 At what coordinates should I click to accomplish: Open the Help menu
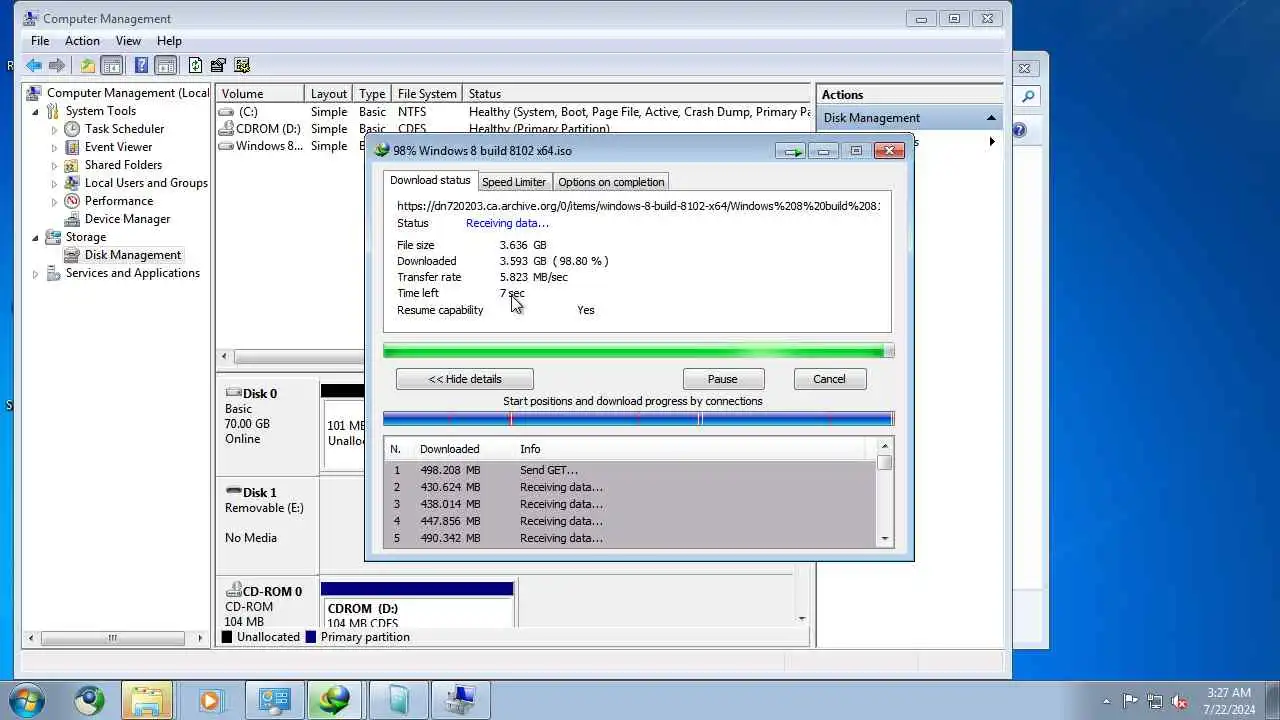pyautogui.click(x=169, y=41)
